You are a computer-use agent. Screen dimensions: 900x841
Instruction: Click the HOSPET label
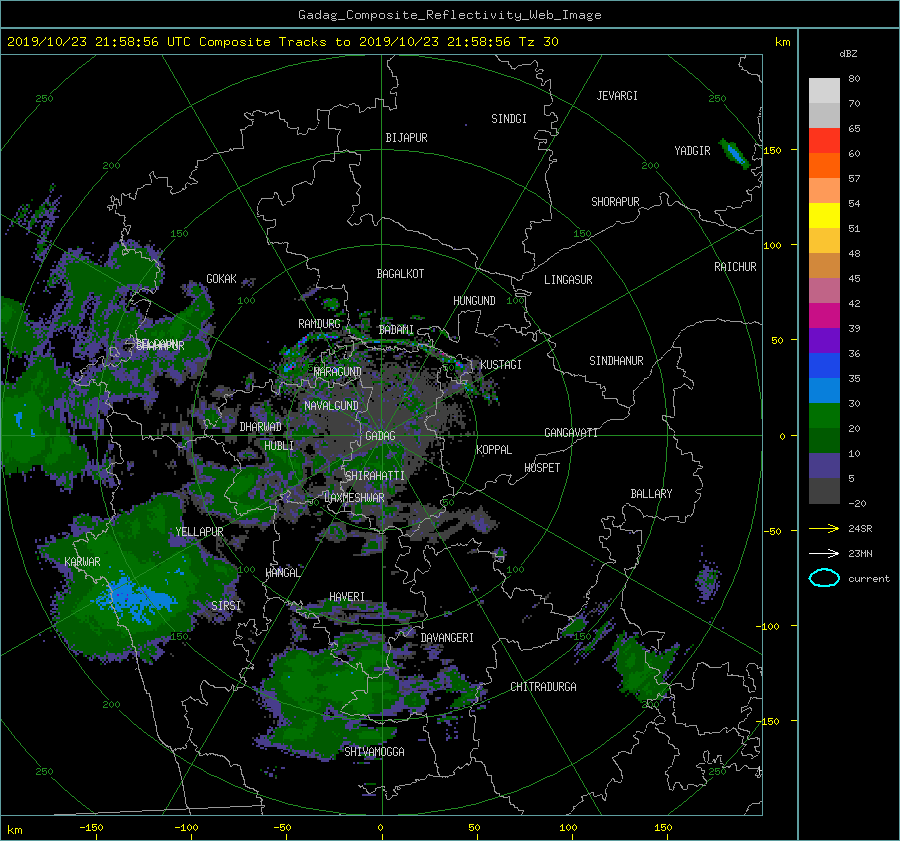point(542,468)
